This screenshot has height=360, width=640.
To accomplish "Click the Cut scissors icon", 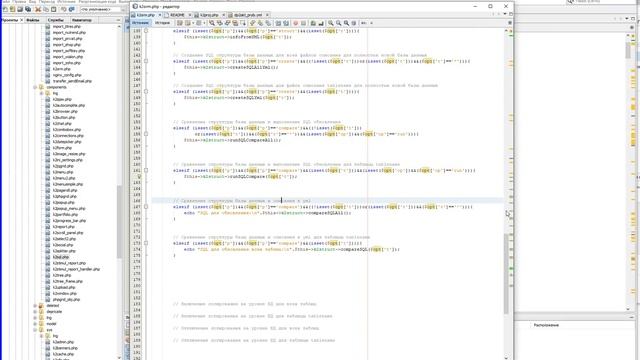I will (38, 9).
